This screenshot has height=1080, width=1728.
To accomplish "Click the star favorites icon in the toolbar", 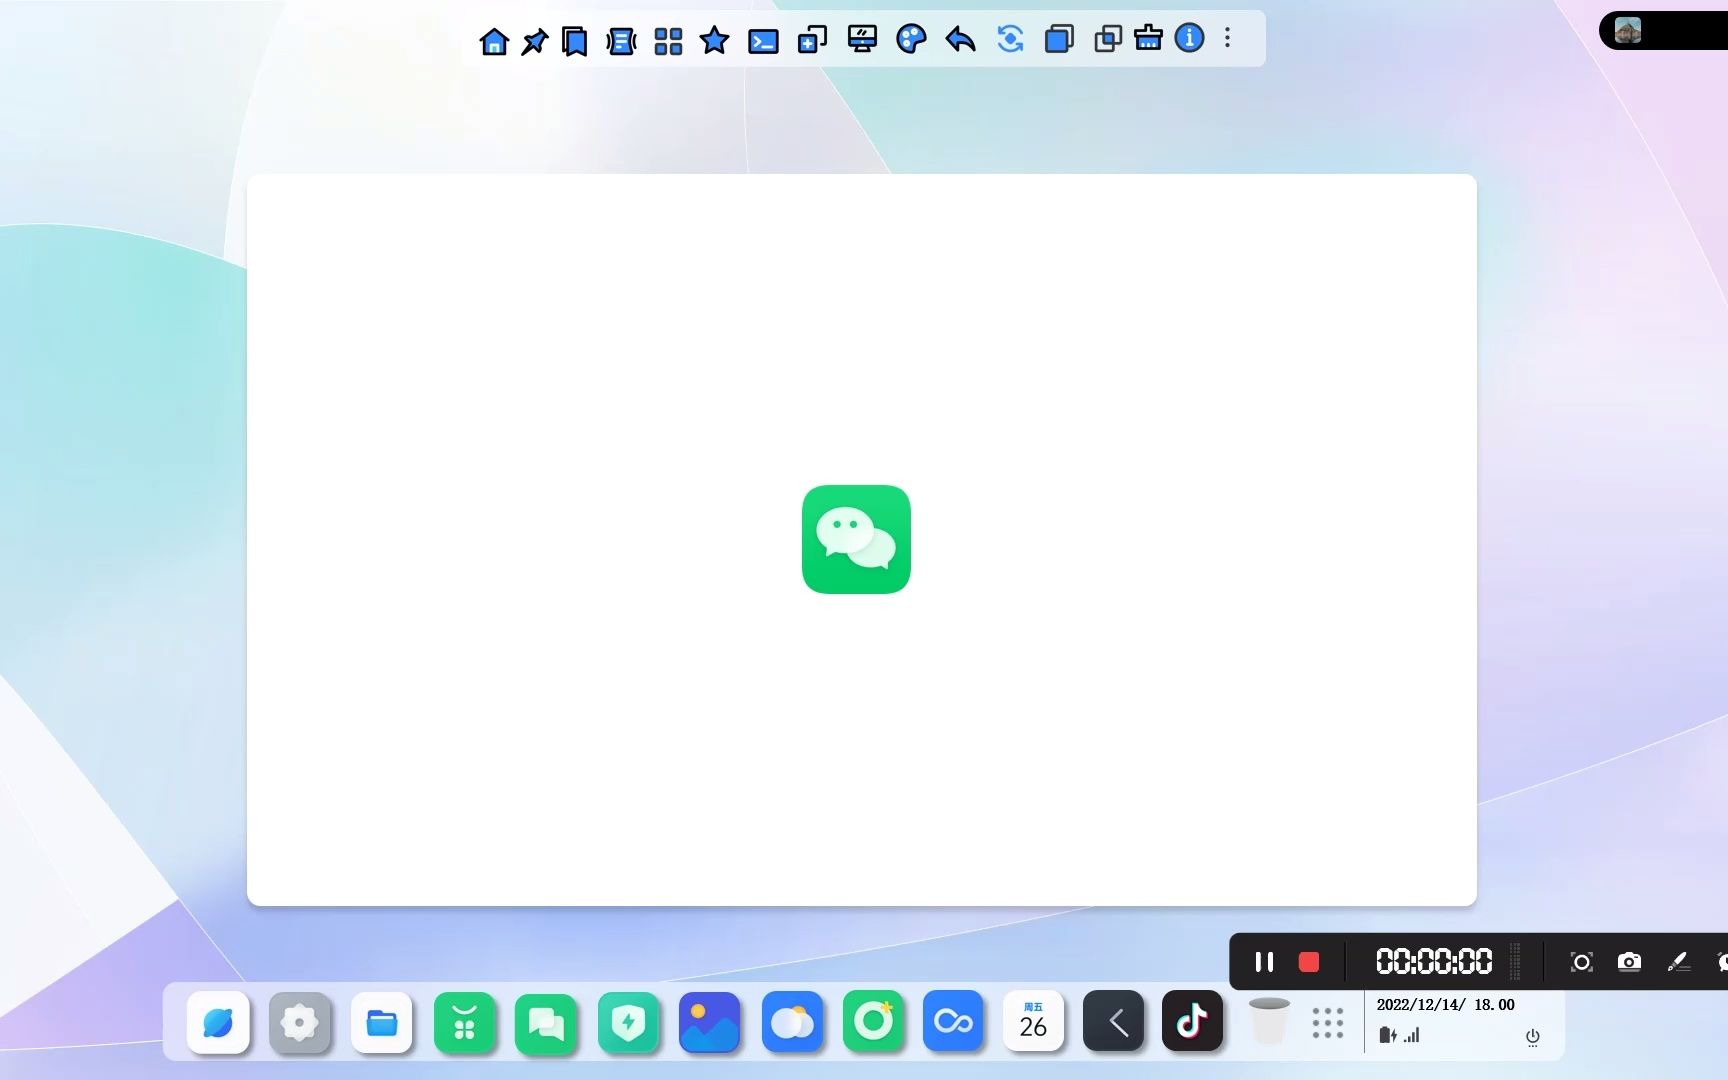I will coord(714,40).
